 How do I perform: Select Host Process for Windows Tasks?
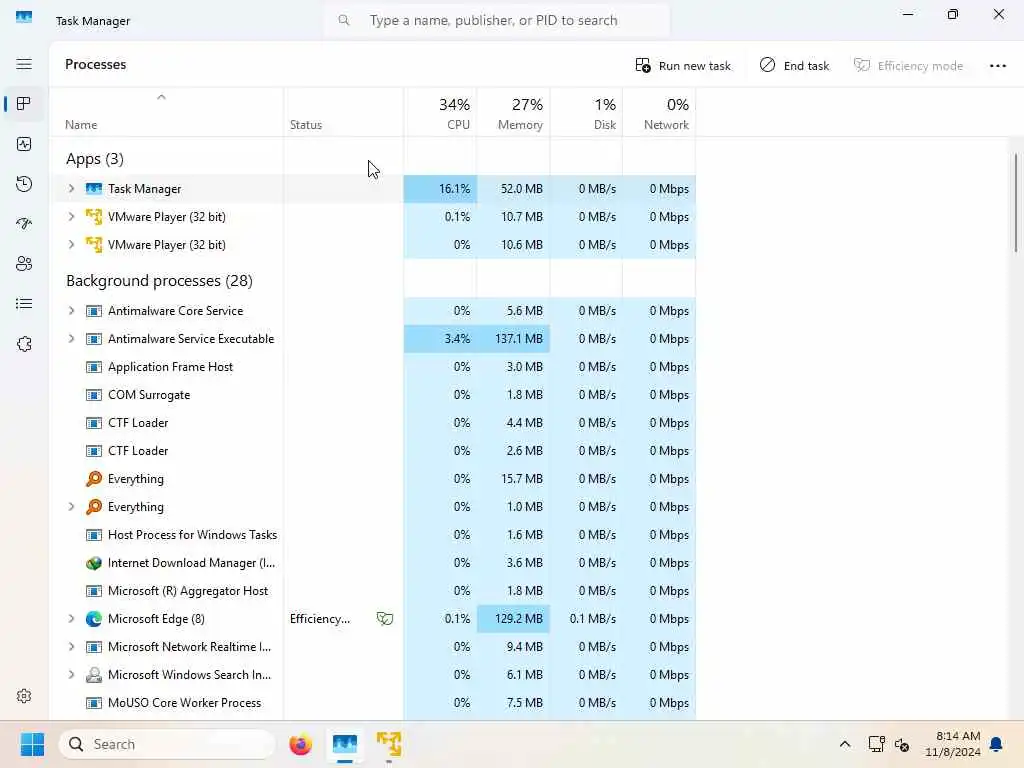(372, 535)
